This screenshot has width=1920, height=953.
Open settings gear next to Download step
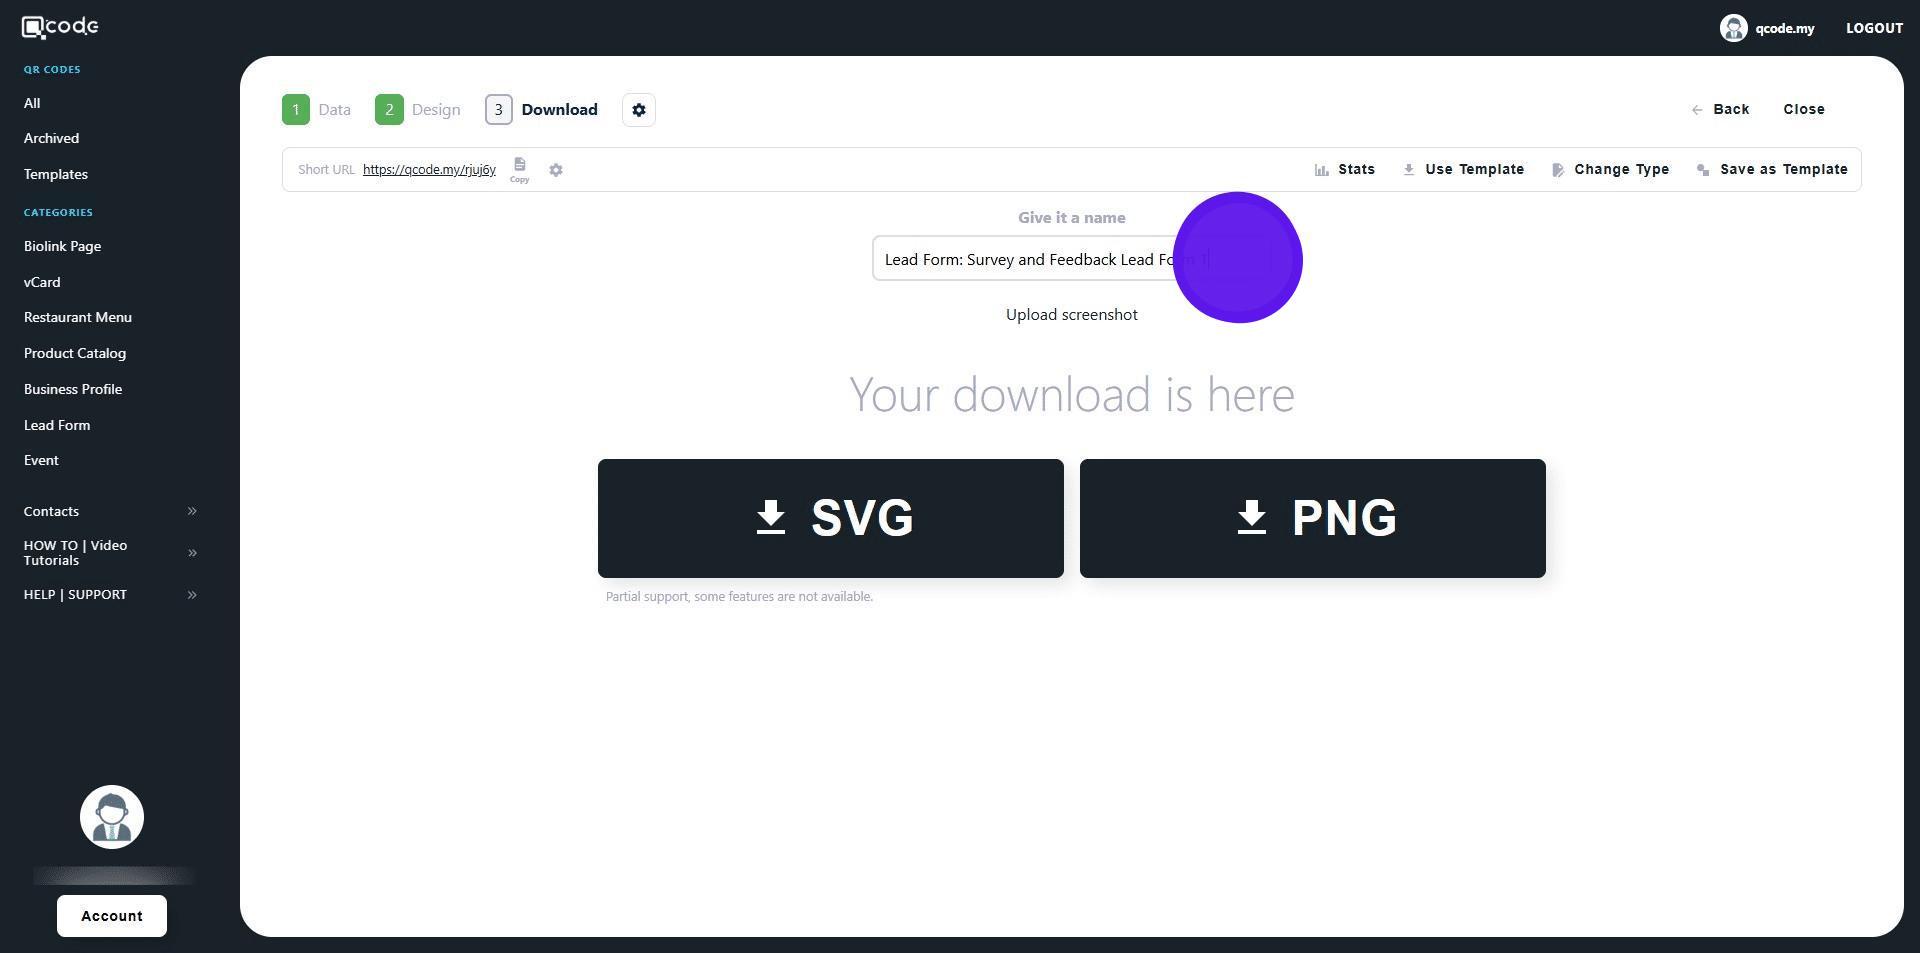tap(639, 110)
